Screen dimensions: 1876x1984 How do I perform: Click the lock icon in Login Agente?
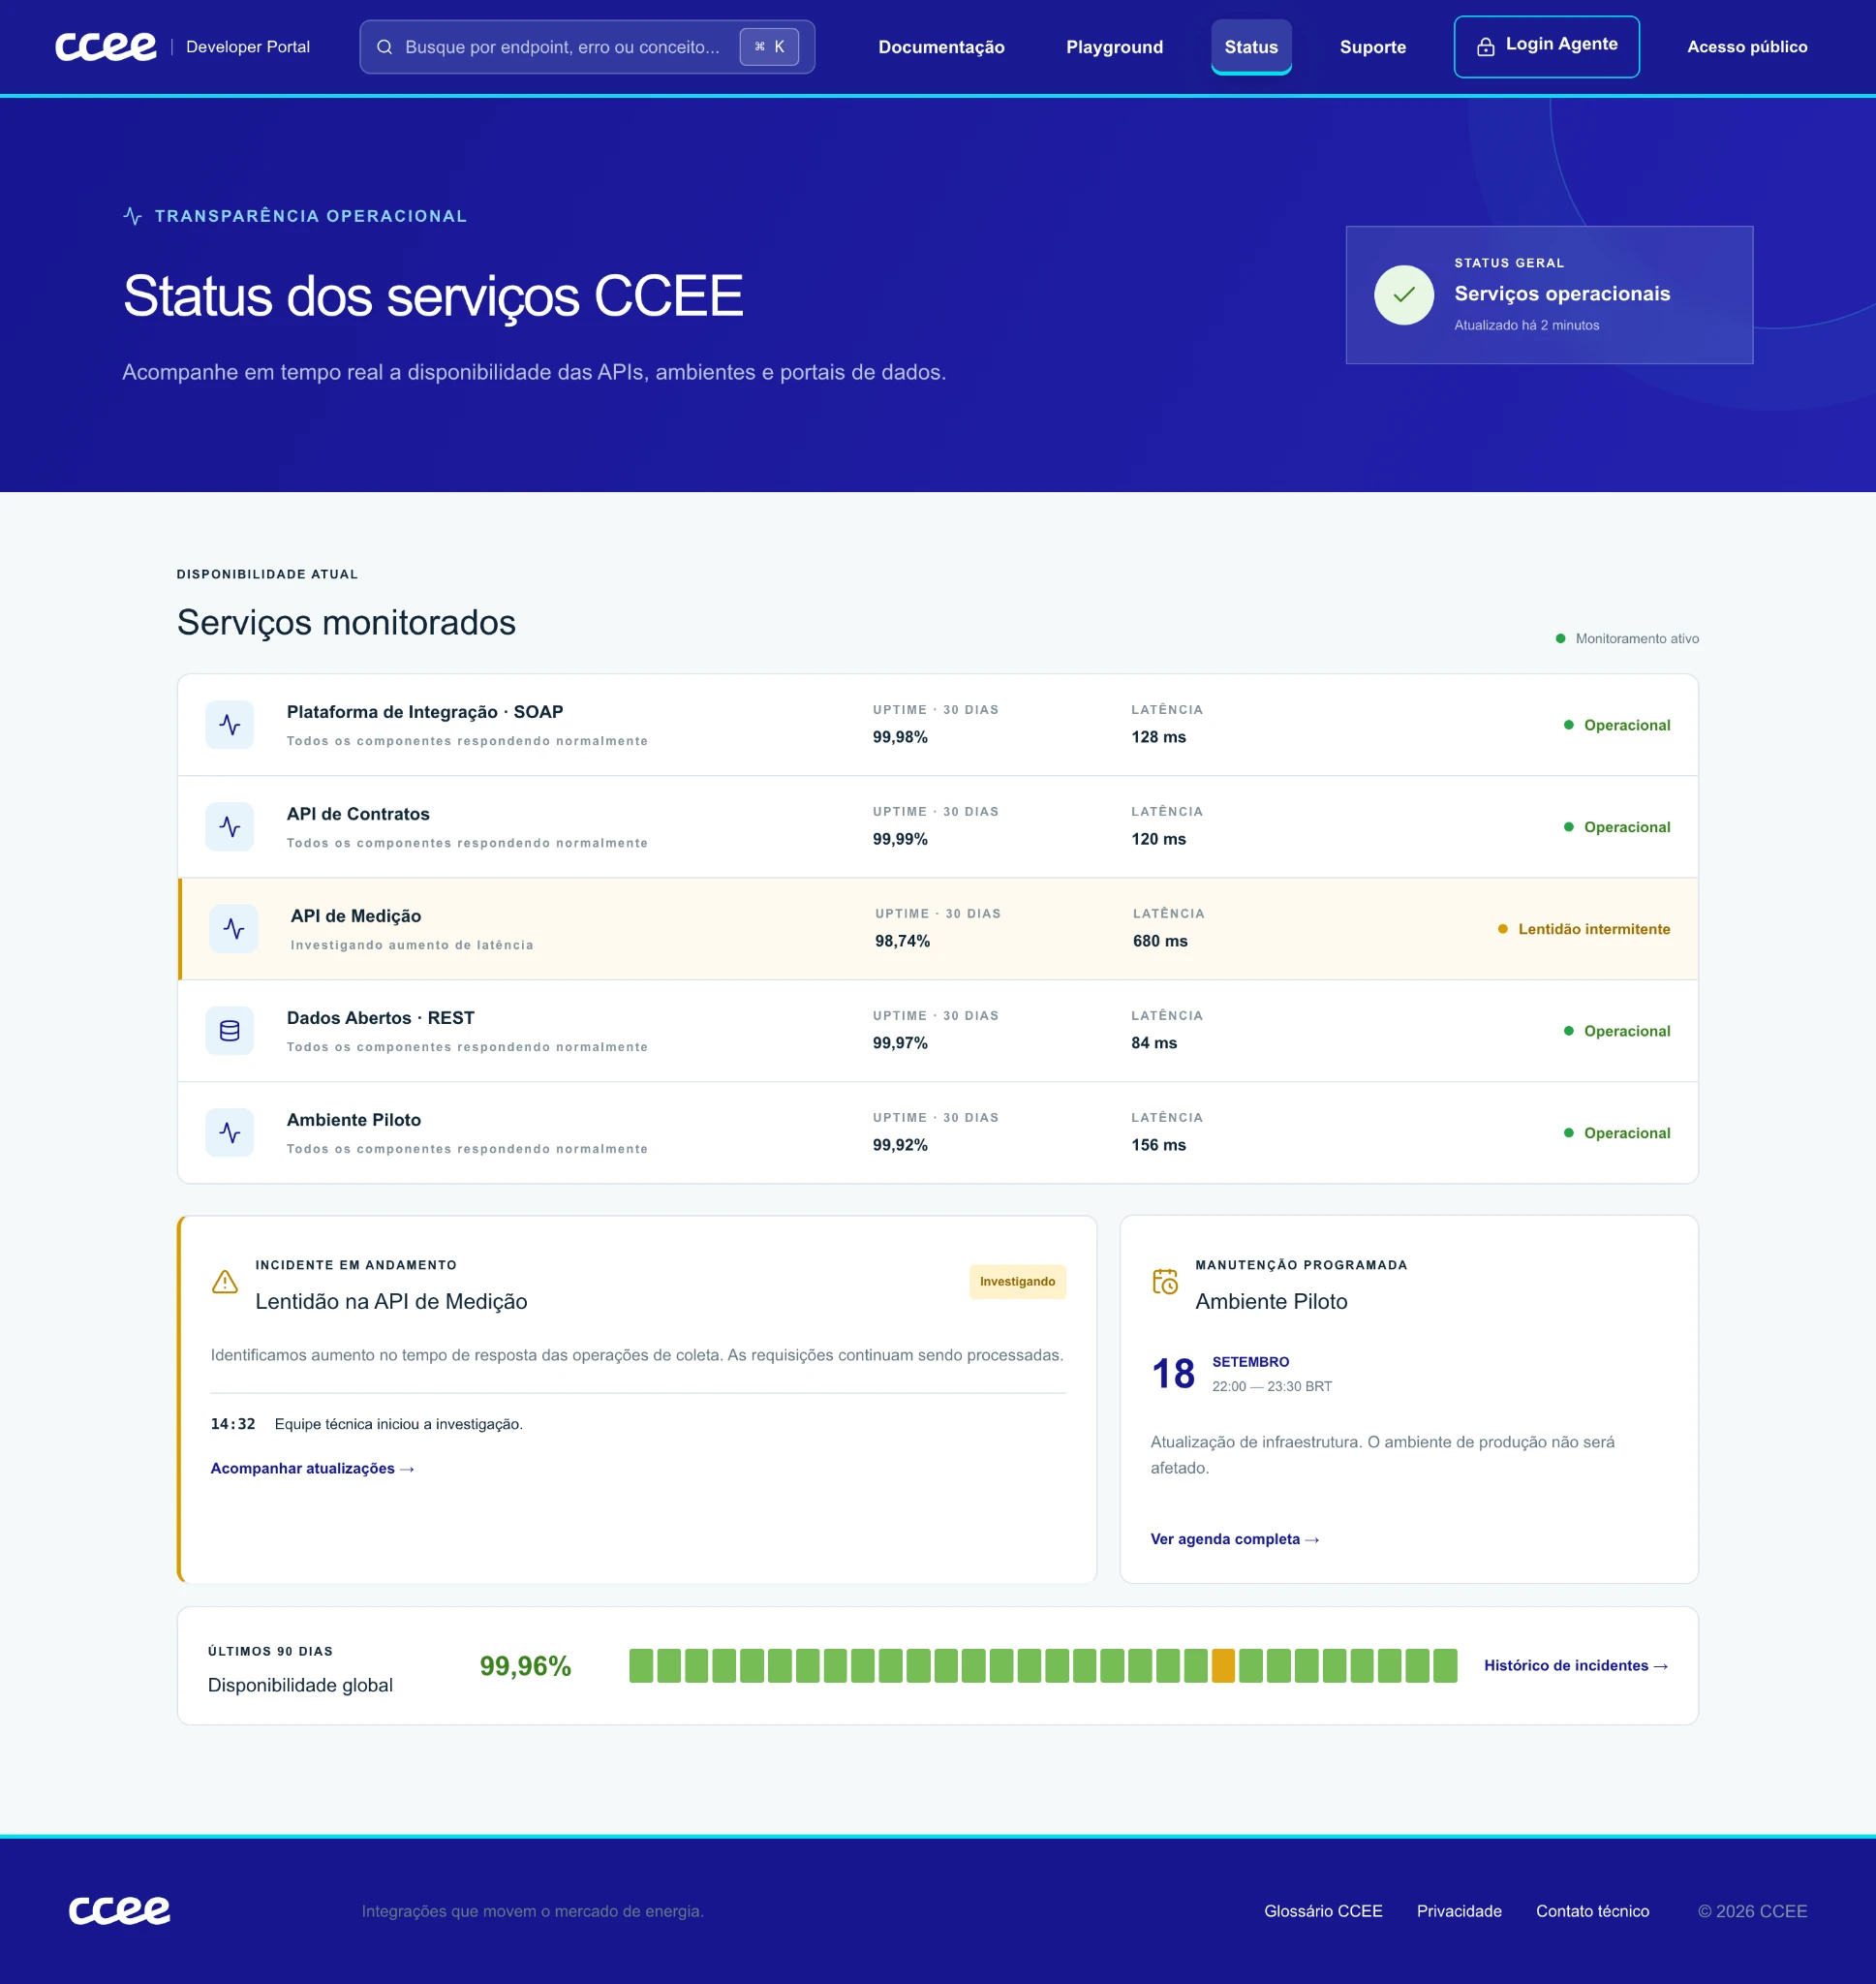tap(1486, 46)
